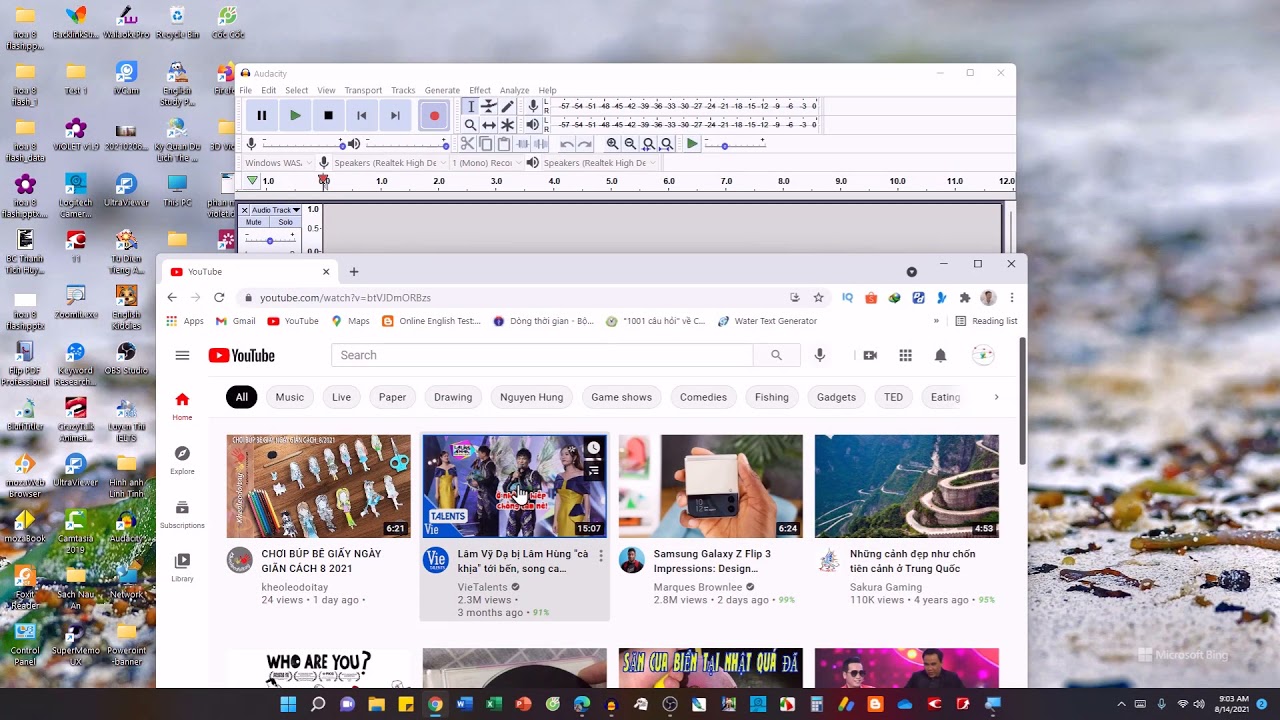Open the Audacity Generate menu
This screenshot has height=720, width=1280.
(442, 90)
